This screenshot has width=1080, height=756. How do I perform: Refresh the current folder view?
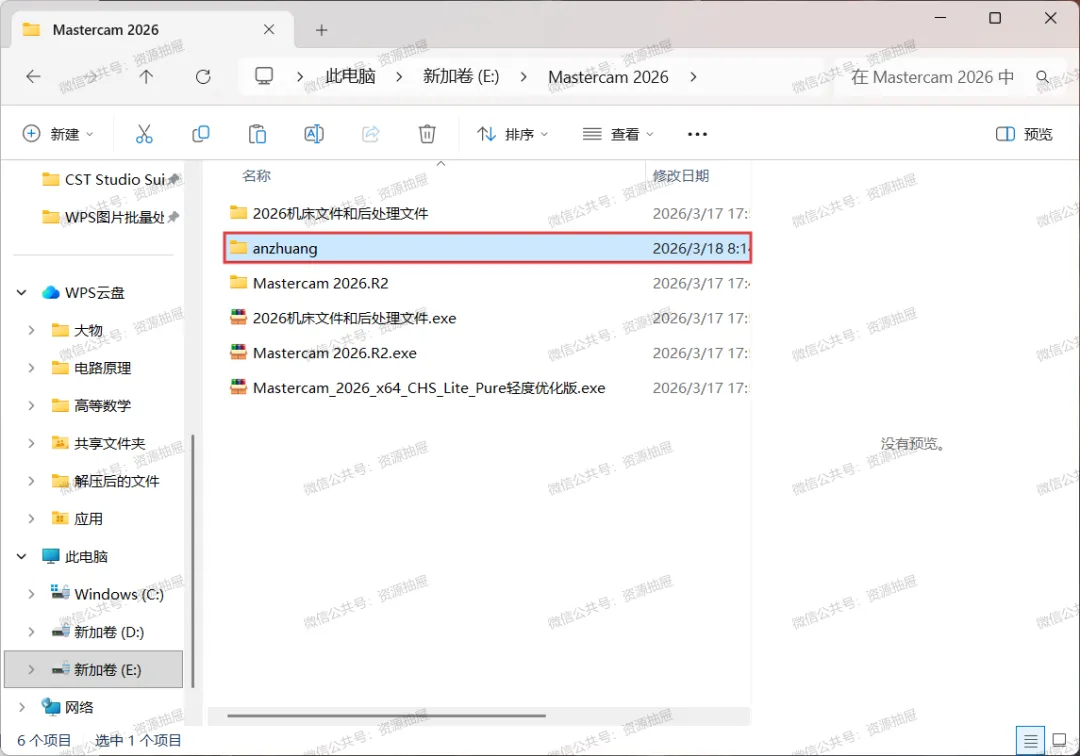point(203,76)
